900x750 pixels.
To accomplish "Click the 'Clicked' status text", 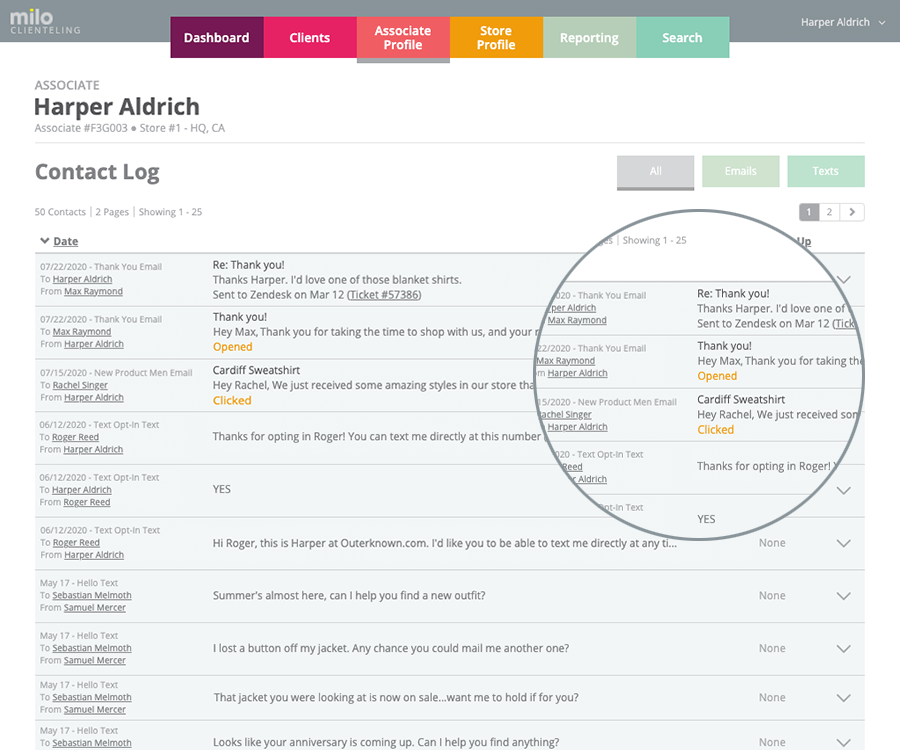I will 232,401.
